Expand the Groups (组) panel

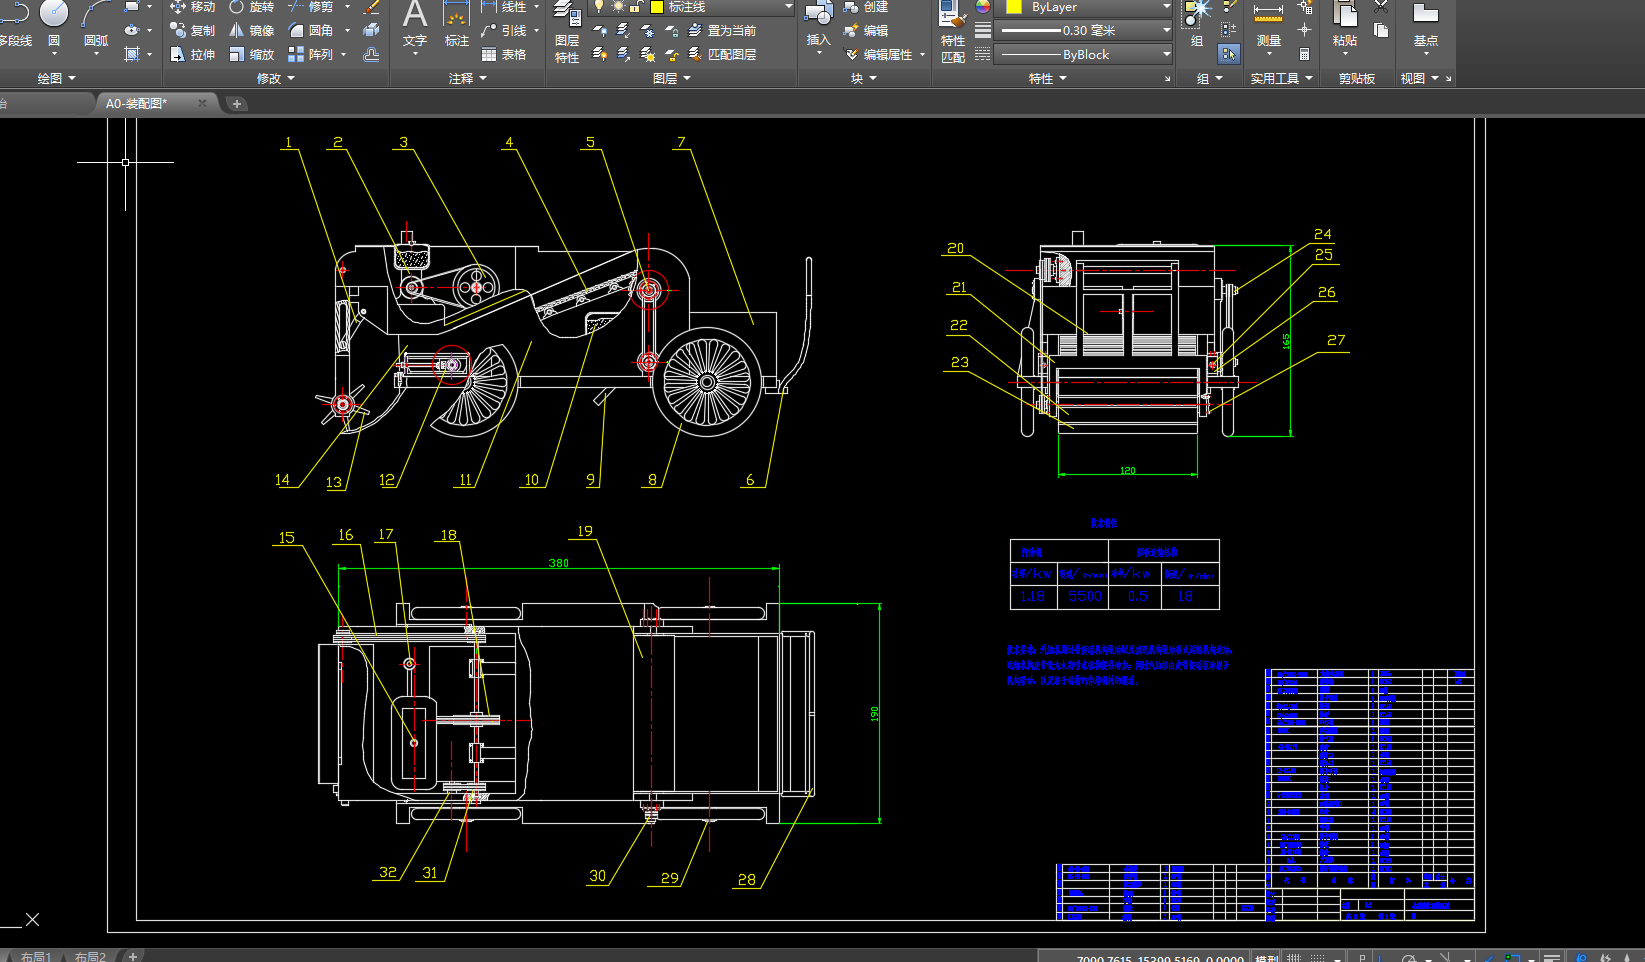pyautogui.click(x=1210, y=78)
